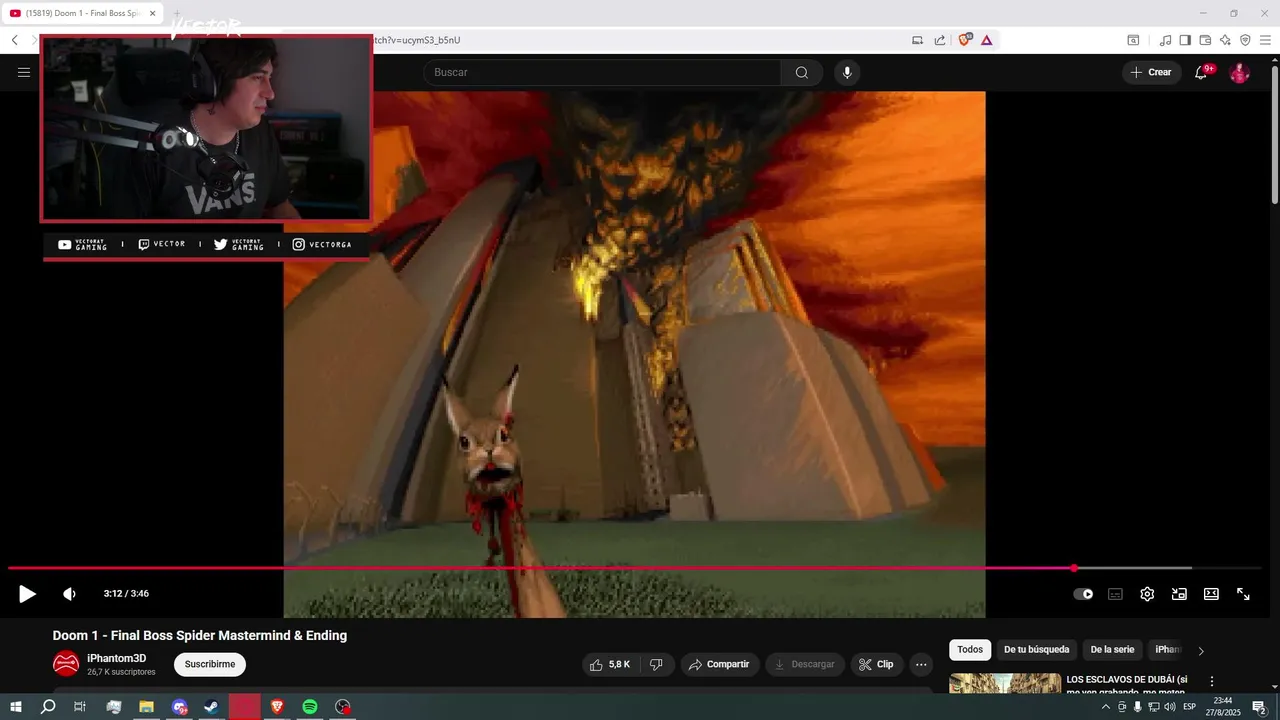This screenshot has height=720, width=1280.
Task: Click the search magnifier button
Action: (x=802, y=72)
